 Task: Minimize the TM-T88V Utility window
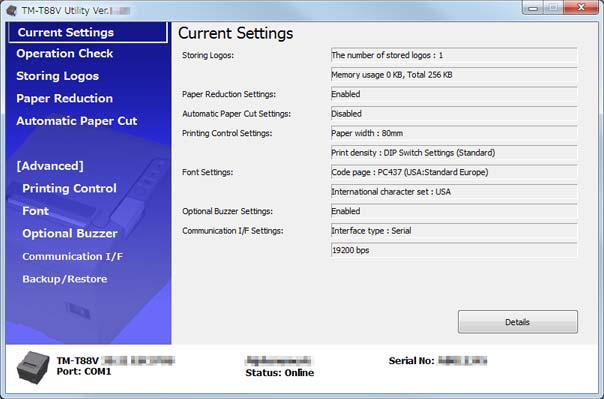pyautogui.click(x=533, y=8)
